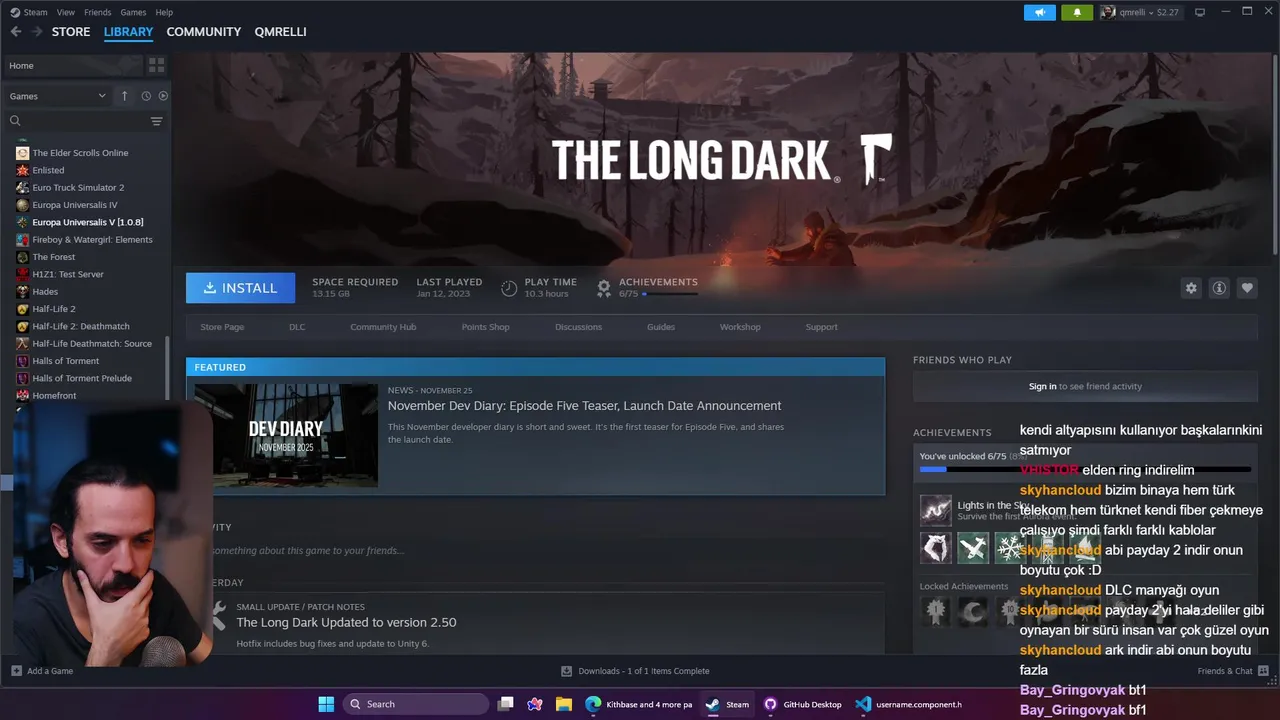Open the Games menu
Image resolution: width=1280 pixels, height=720 pixels.
[133, 12]
